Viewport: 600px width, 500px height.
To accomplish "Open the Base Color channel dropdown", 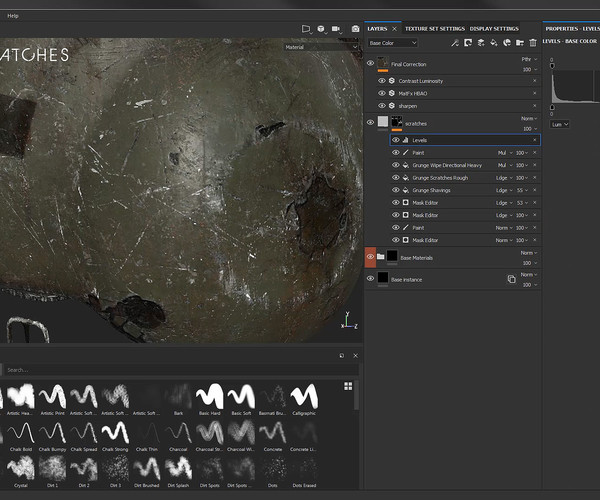I will tap(393, 43).
